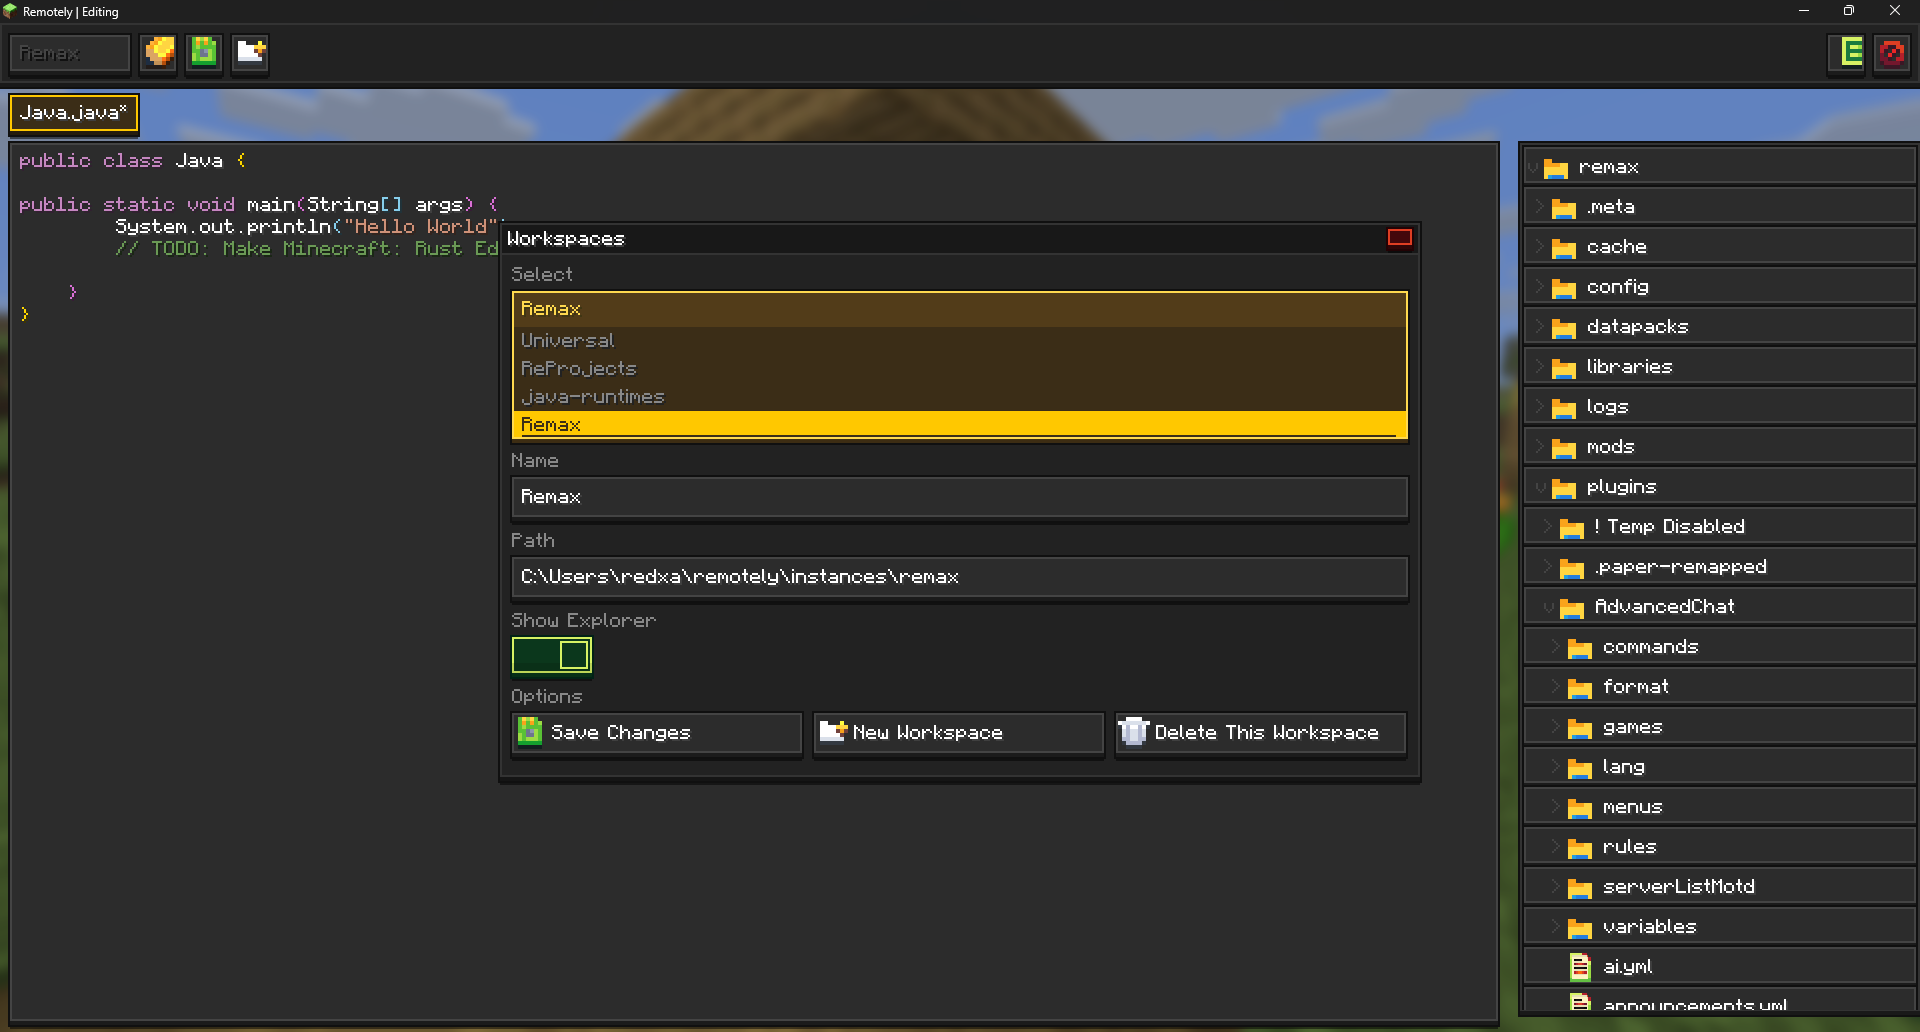The image size is (1920, 1032).
Task: Click the workspace Path input field
Action: [x=959, y=577]
